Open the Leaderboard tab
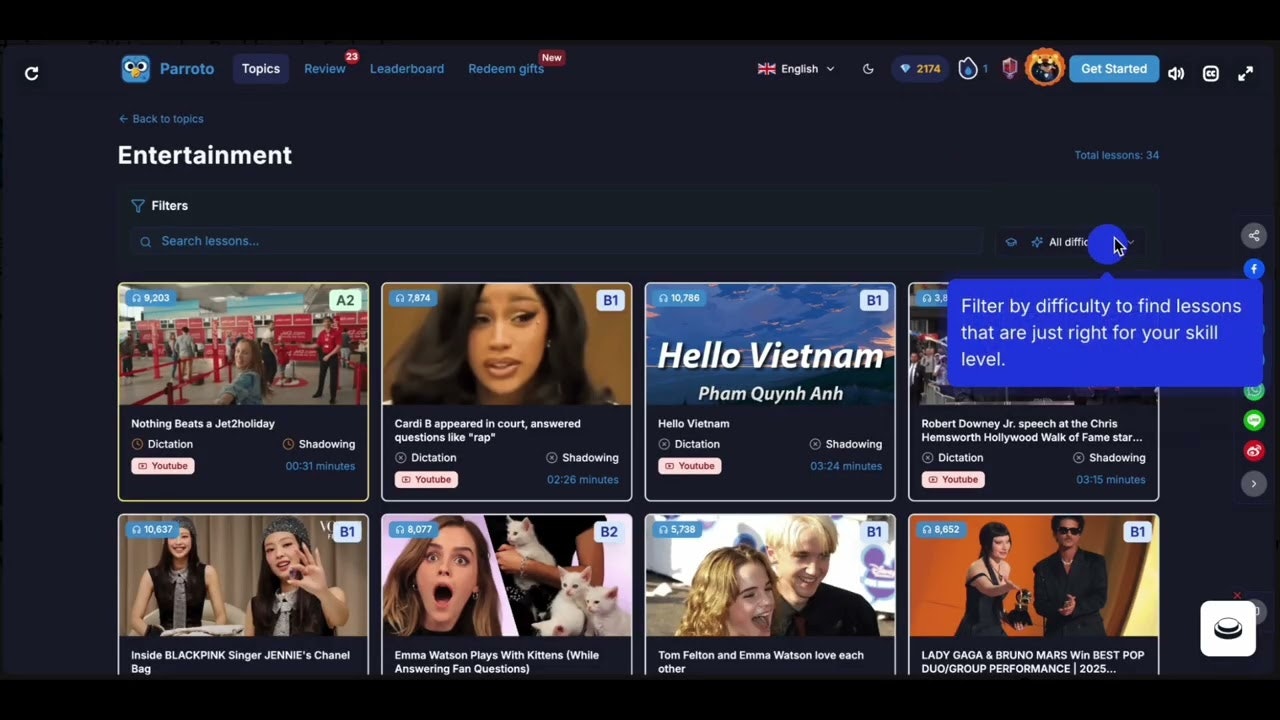Screen dimensions: 1280x720 pyautogui.click(x=407, y=69)
